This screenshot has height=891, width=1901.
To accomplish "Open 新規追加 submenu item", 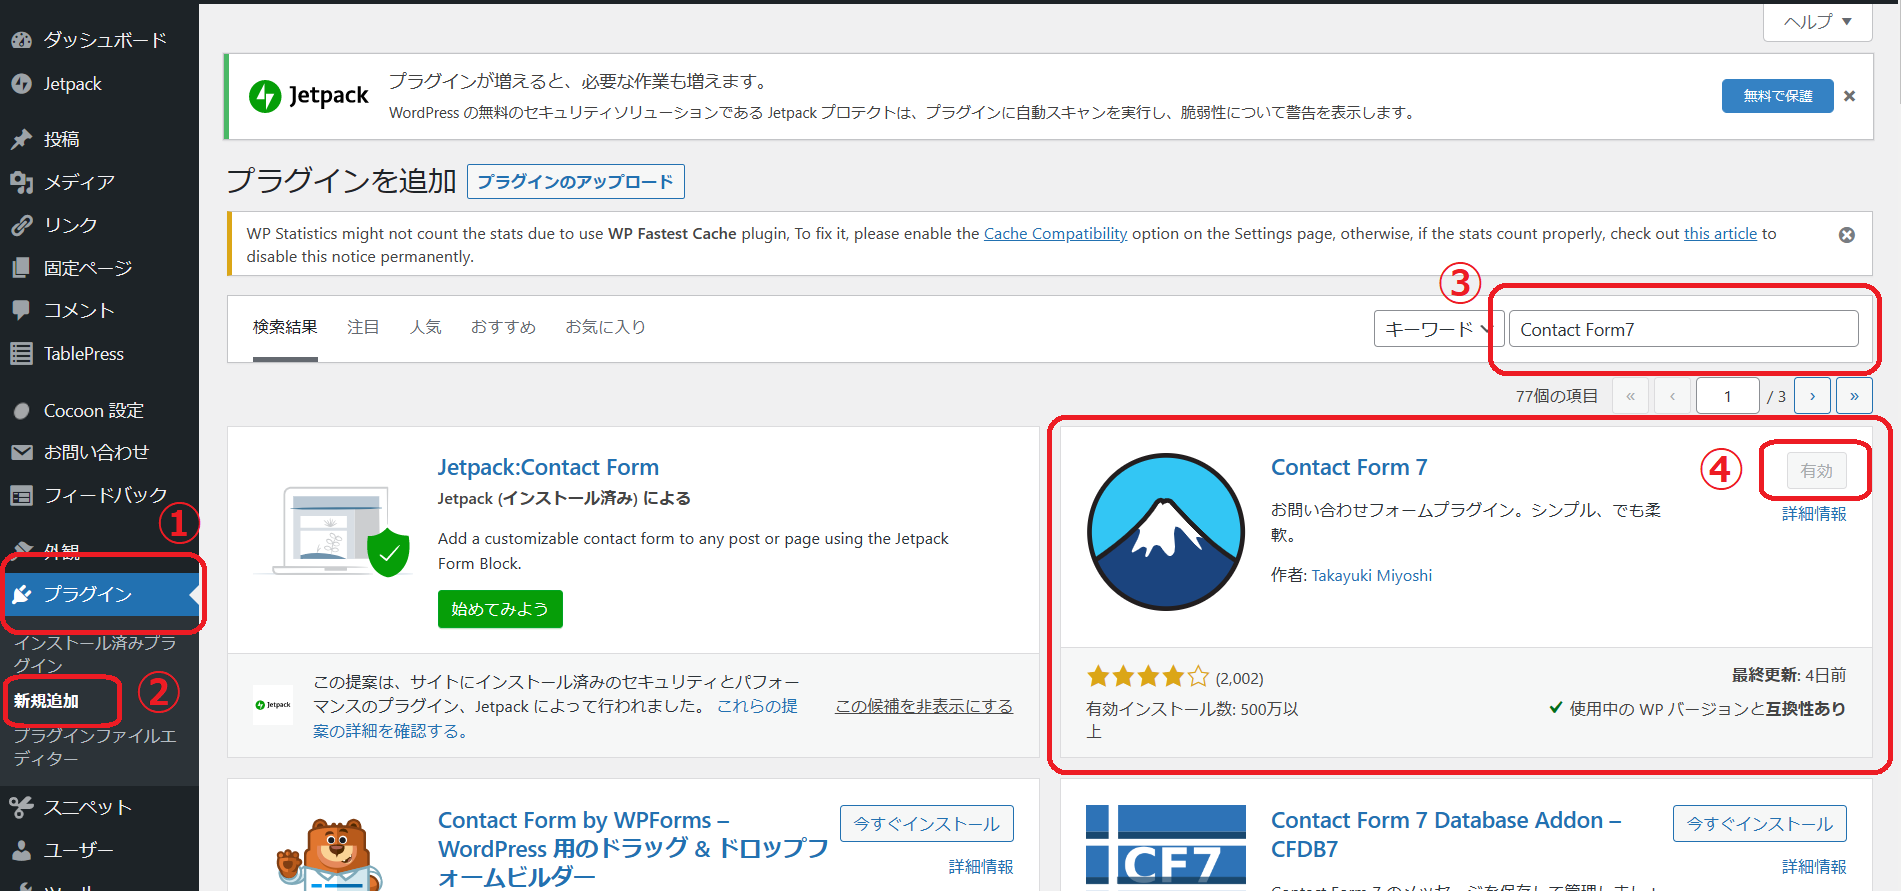I will (x=46, y=701).
